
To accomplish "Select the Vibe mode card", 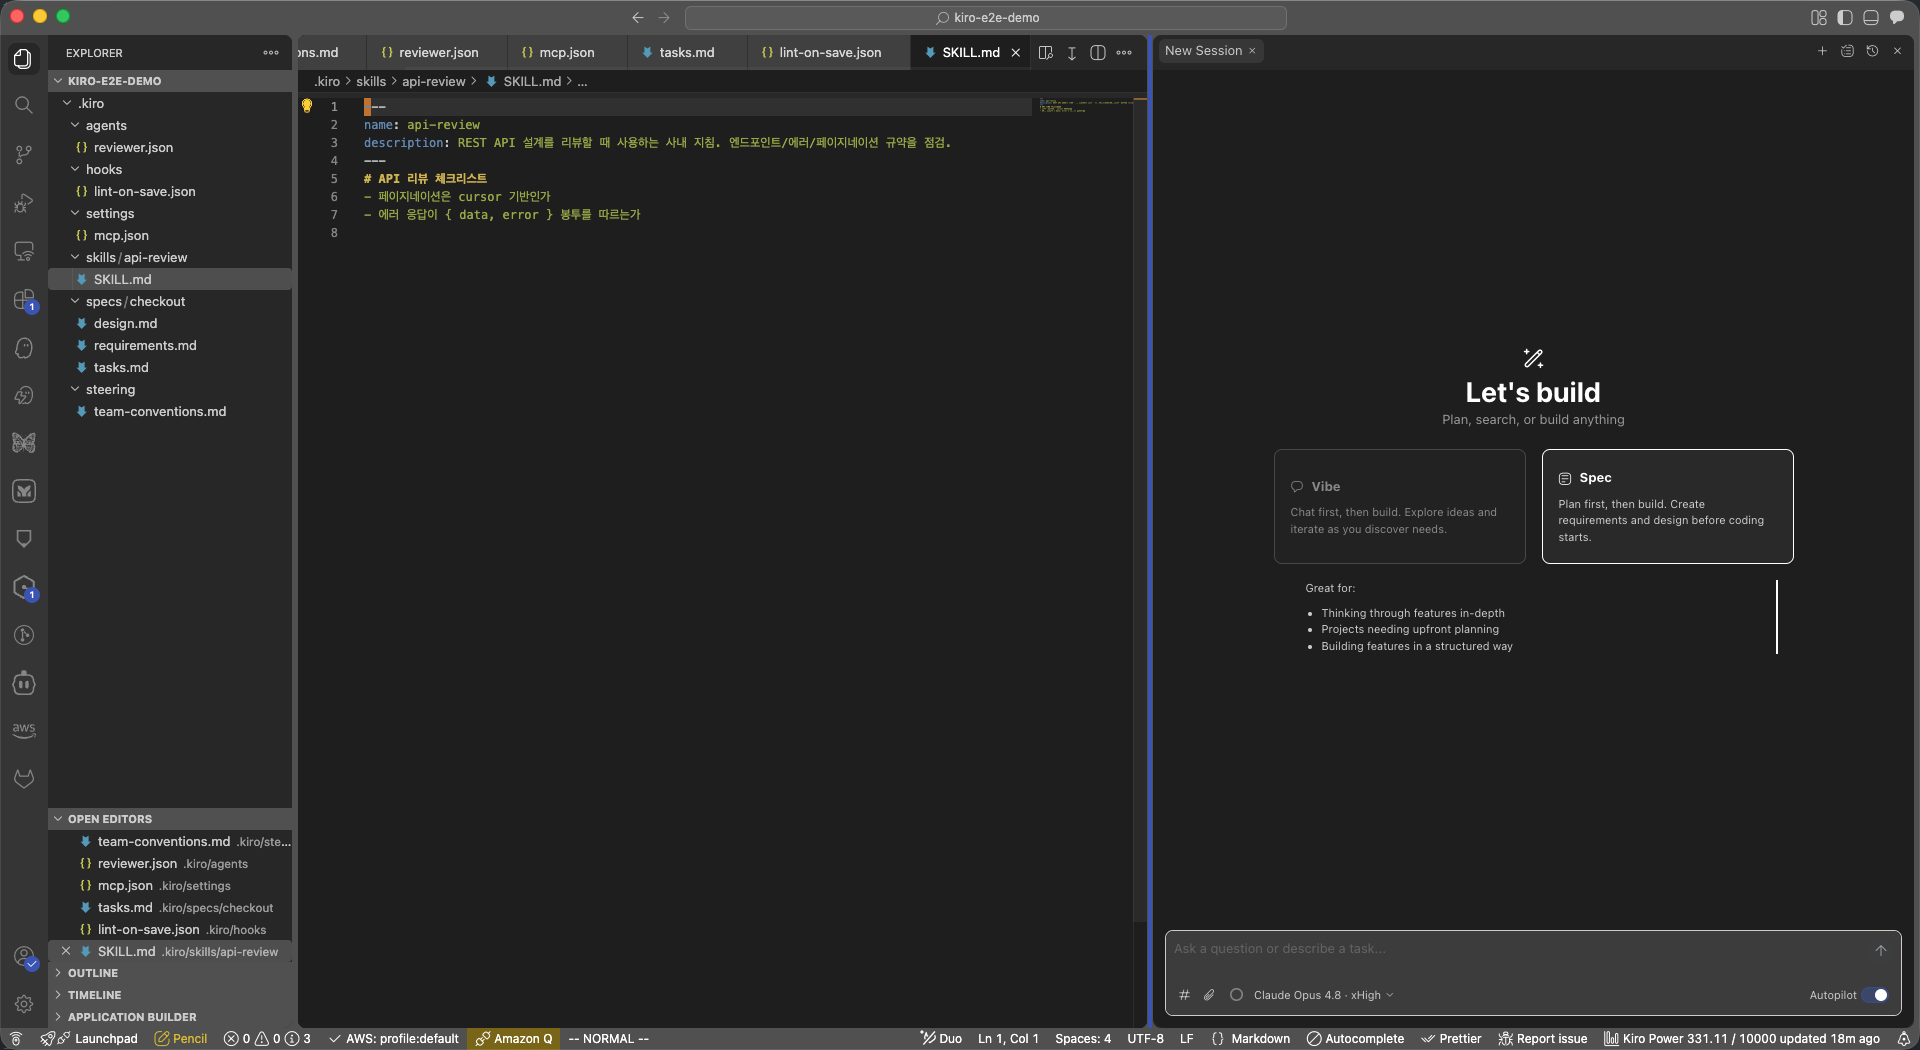I will tap(1399, 507).
